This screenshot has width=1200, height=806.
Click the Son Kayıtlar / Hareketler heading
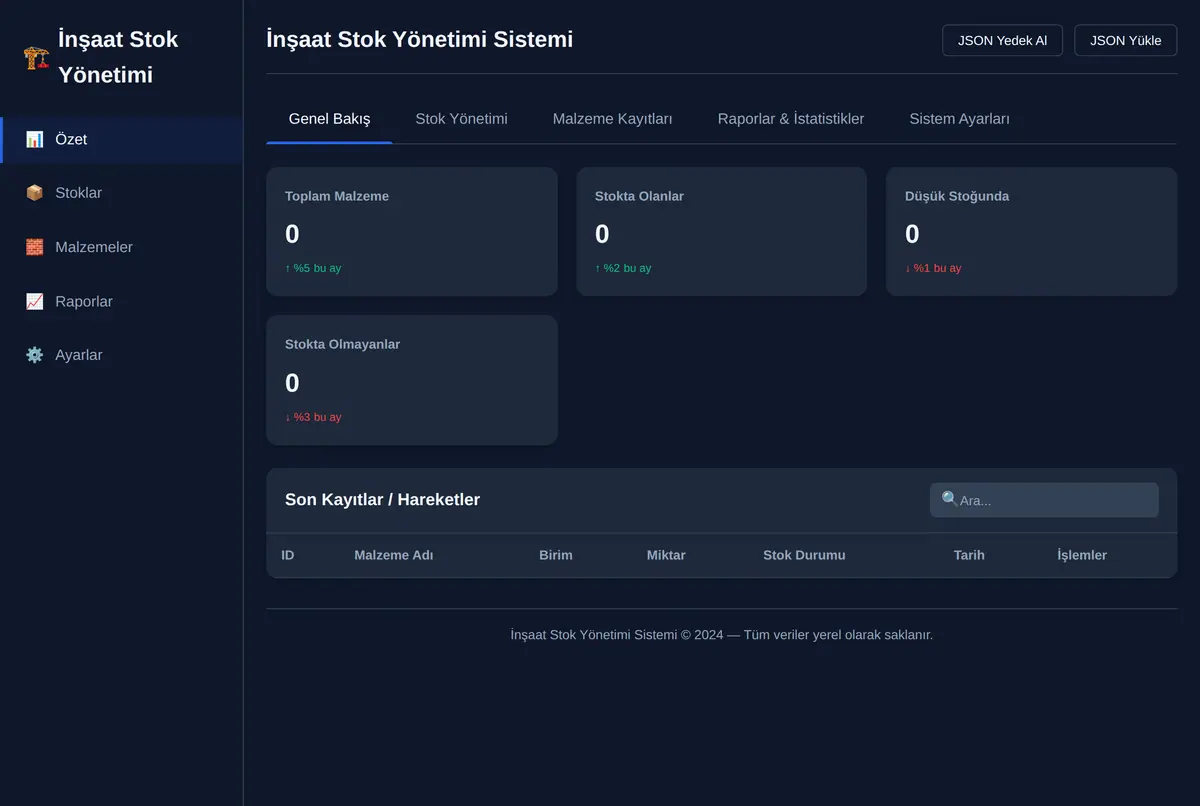click(x=382, y=500)
